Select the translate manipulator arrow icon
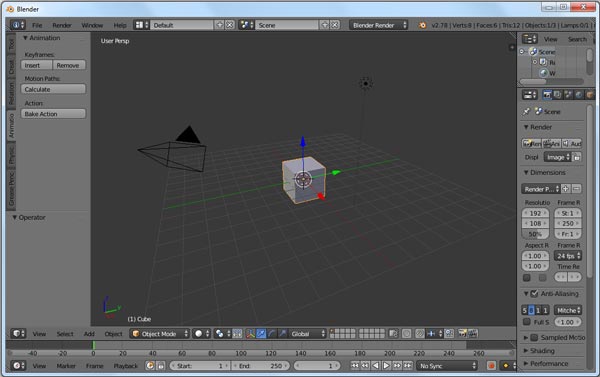This screenshot has height=377, width=600. [x=261, y=334]
